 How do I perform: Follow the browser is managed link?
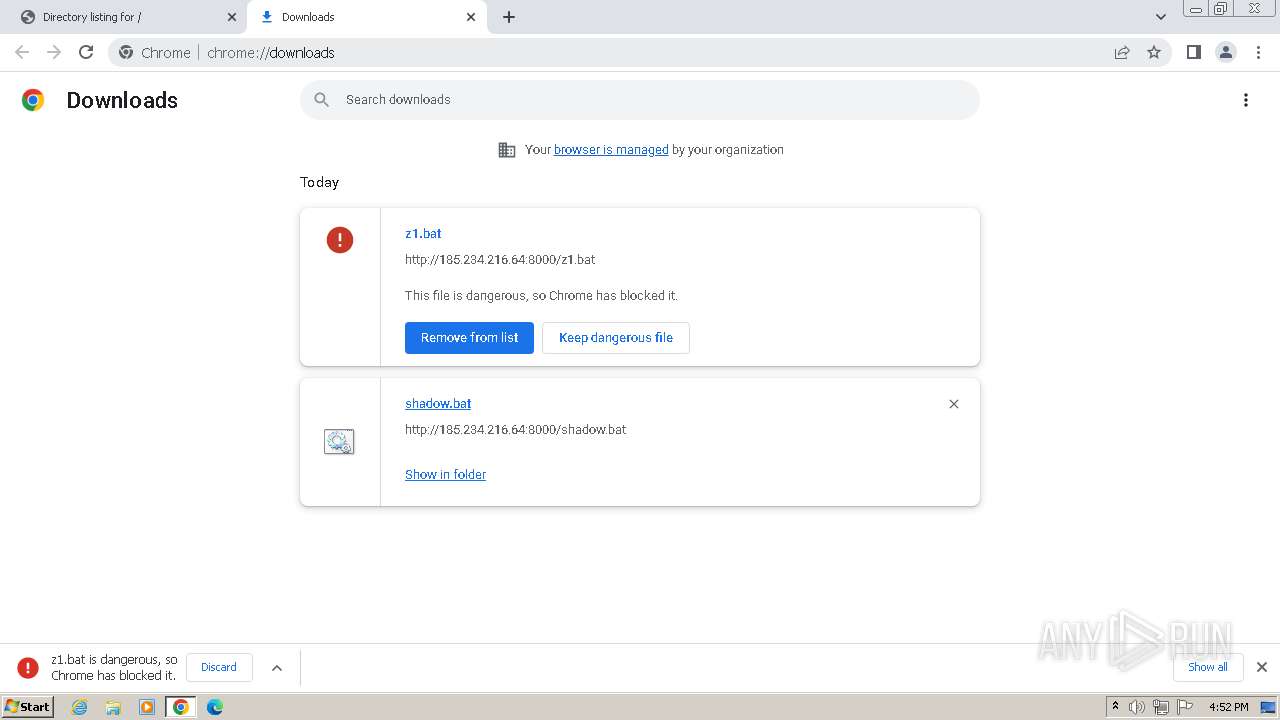[611, 150]
